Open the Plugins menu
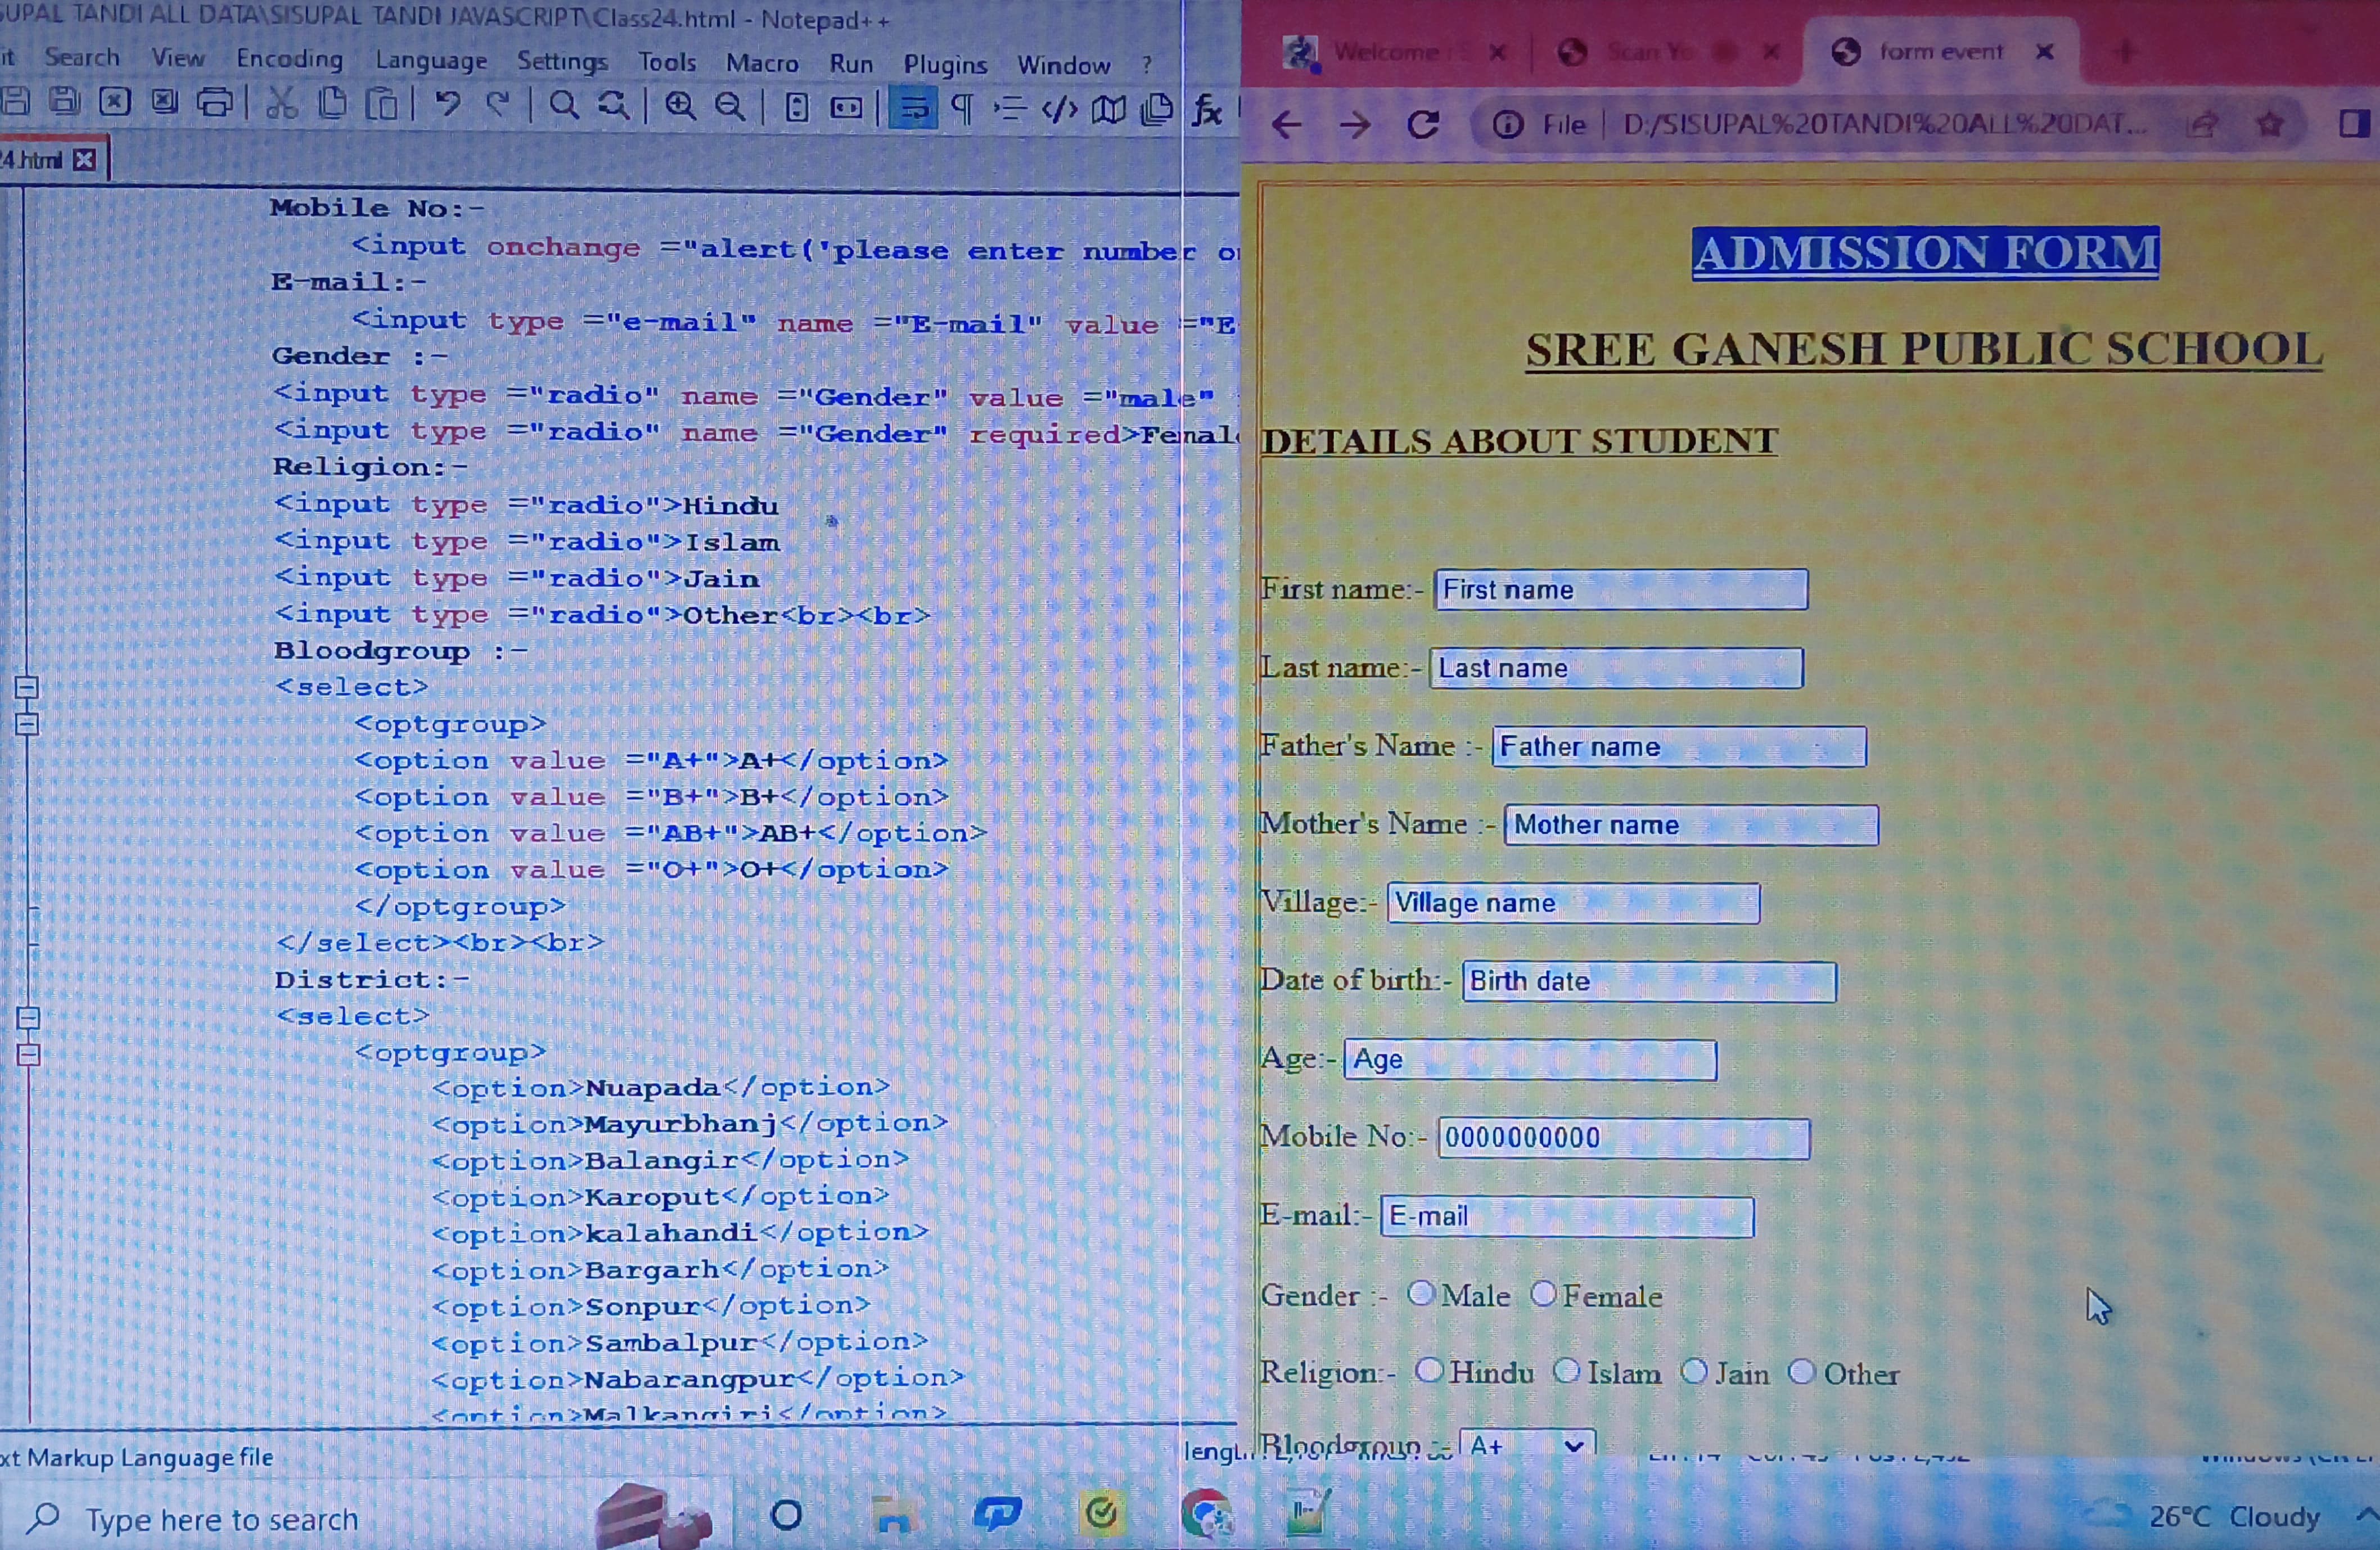This screenshot has width=2380, height=1550. [944, 65]
